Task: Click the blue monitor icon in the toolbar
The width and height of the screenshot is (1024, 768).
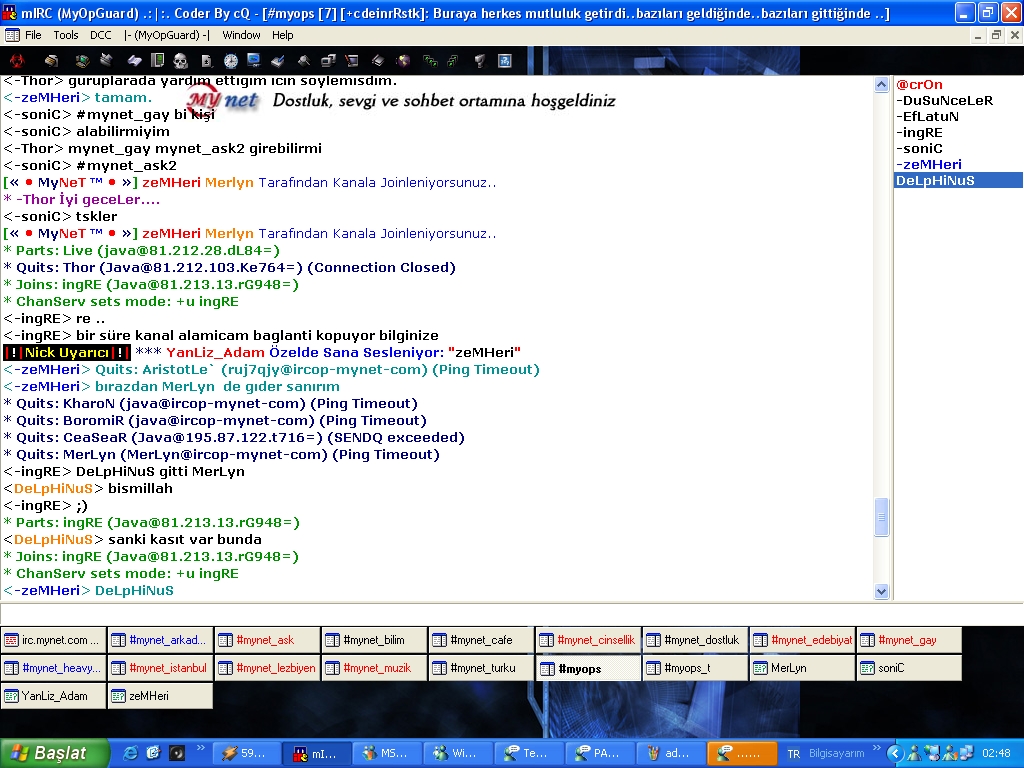Action: point(253,61)
